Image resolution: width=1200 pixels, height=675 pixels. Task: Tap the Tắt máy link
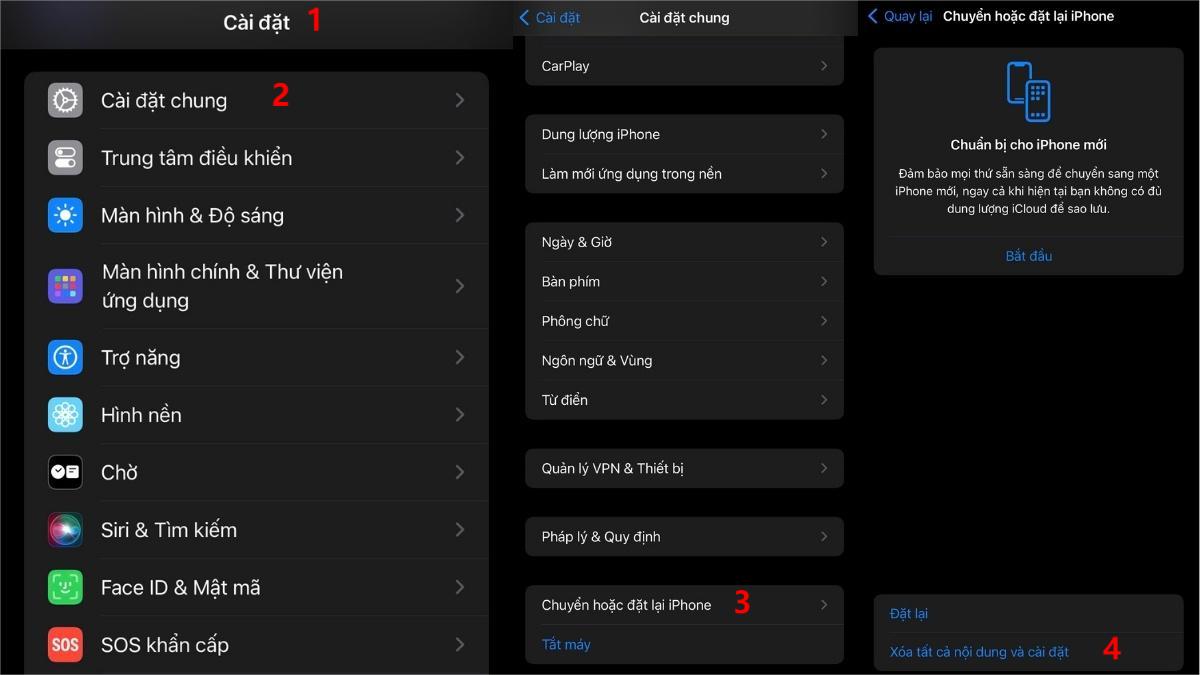(x=566, y=645)
